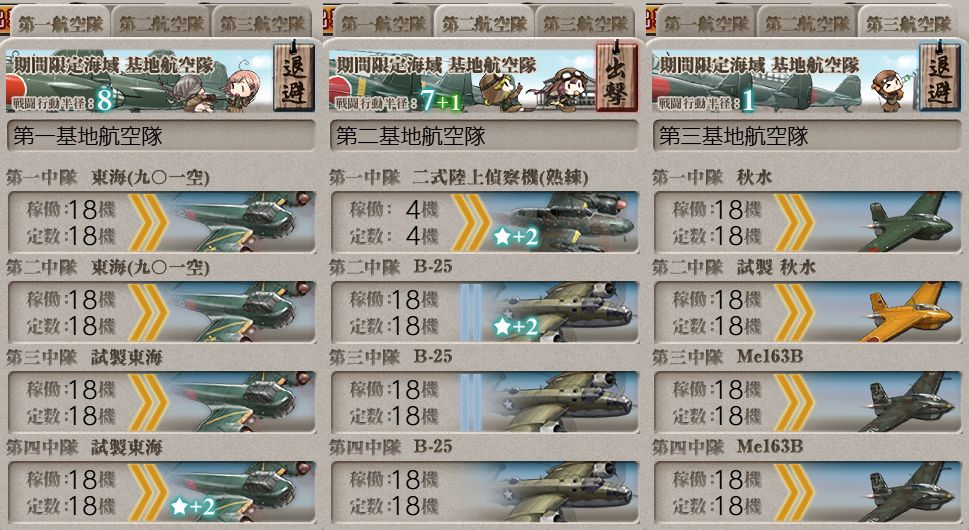Click the 第一基地航空隊 name field
The width and height of the screenshot is (969, 530).
[161, 136]
